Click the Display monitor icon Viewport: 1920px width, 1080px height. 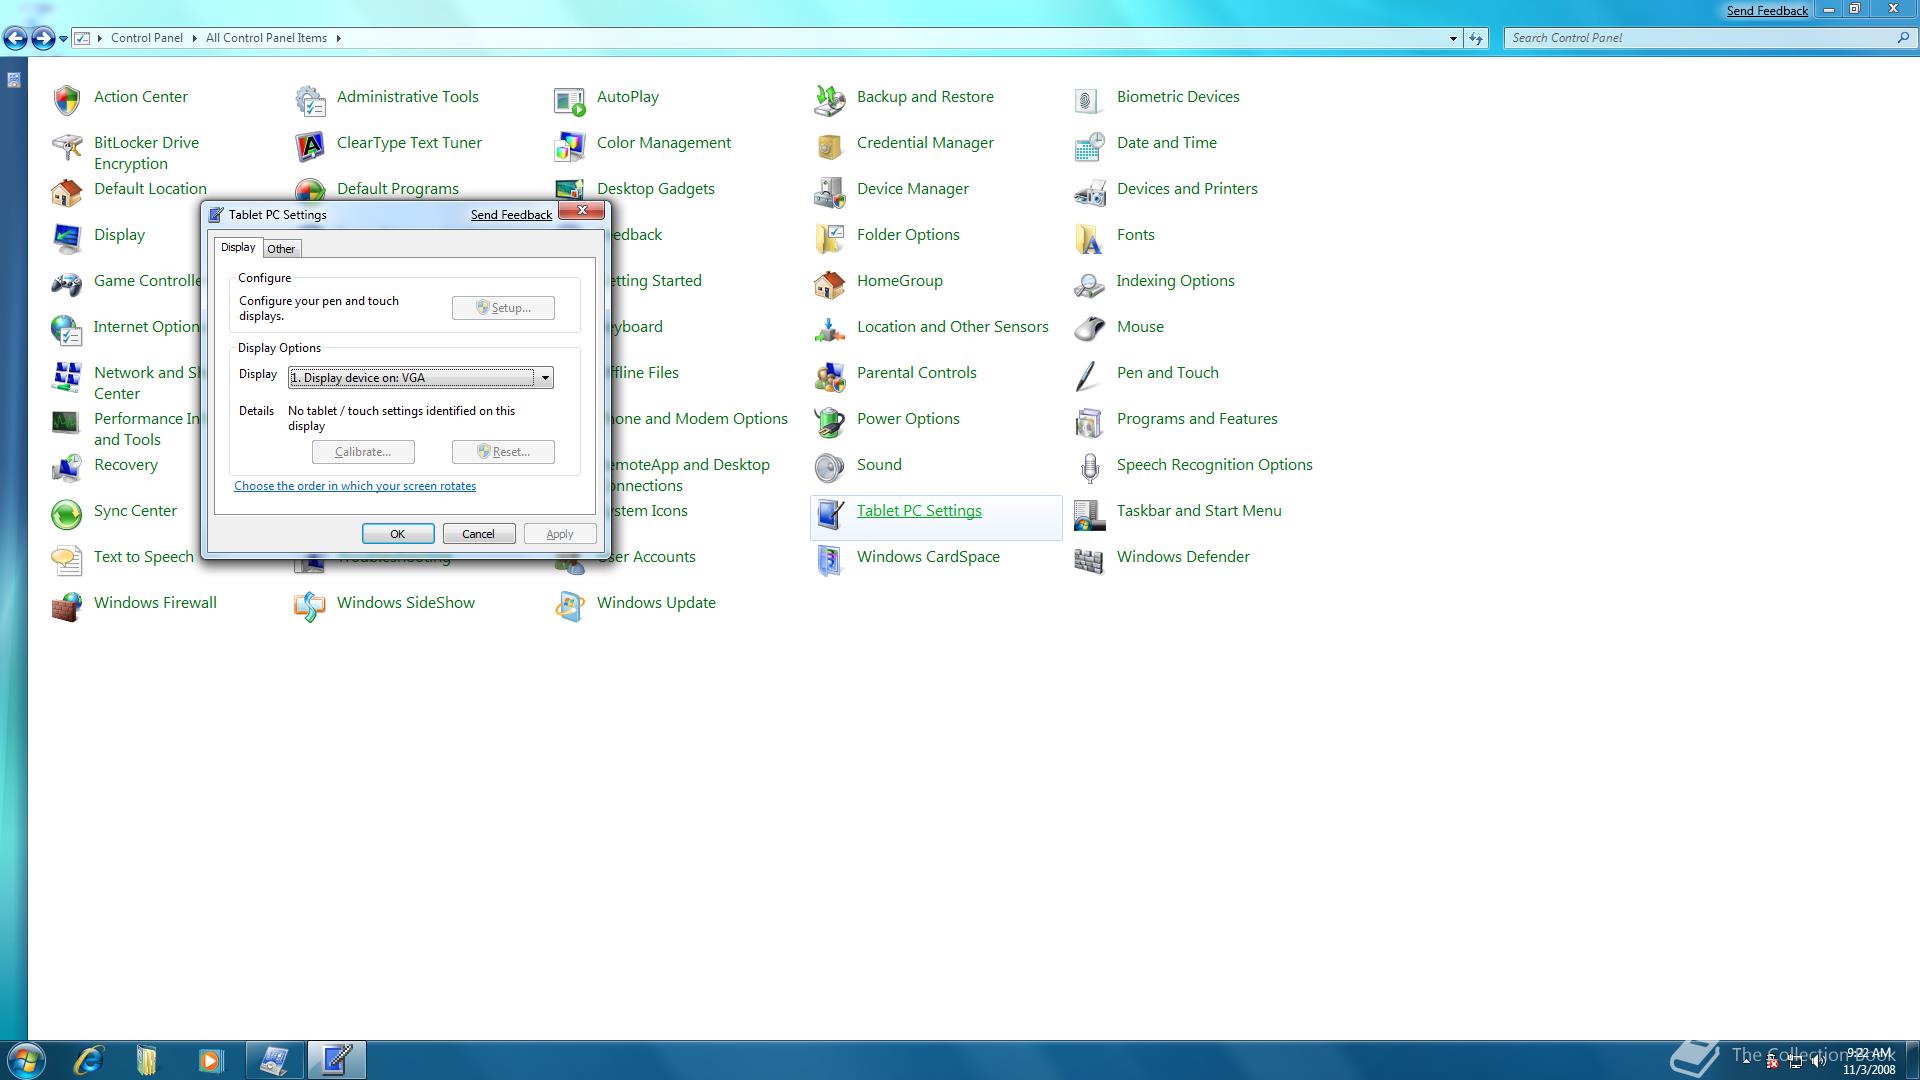coord(67,237)
